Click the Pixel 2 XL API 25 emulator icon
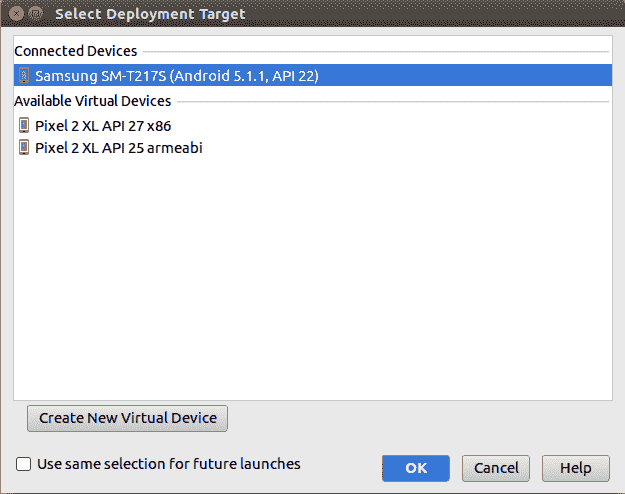 click(x=24, y=147)
